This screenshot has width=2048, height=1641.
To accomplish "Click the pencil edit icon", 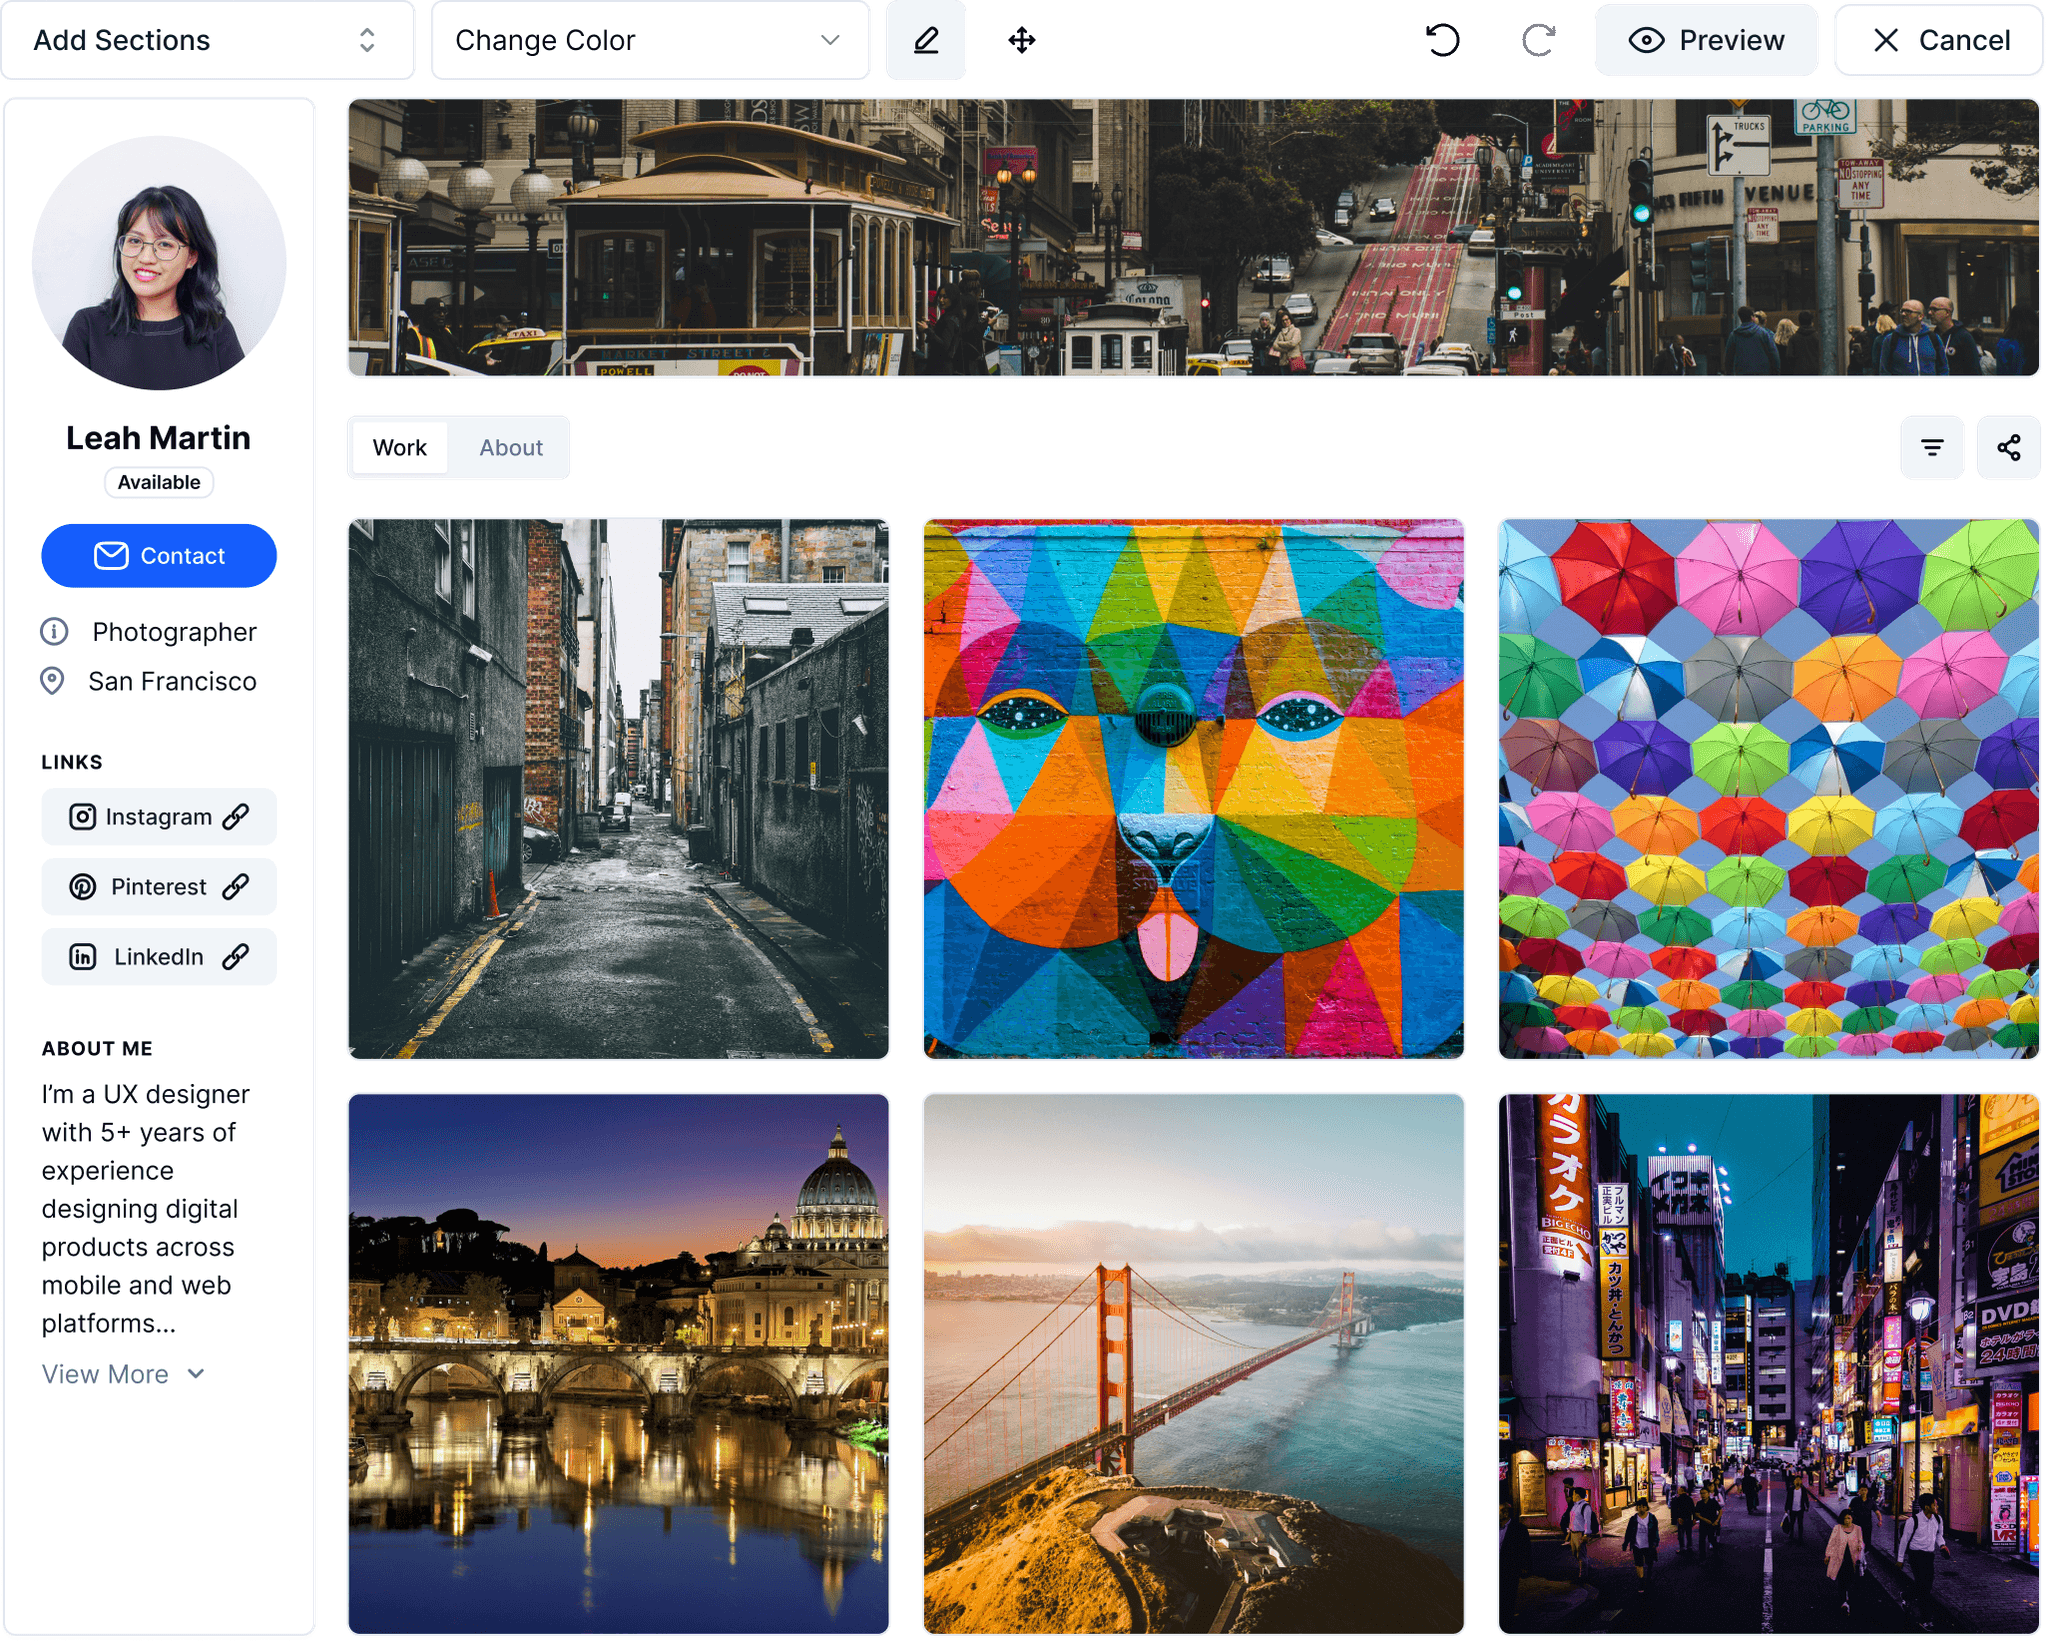I will click(925, 40).
